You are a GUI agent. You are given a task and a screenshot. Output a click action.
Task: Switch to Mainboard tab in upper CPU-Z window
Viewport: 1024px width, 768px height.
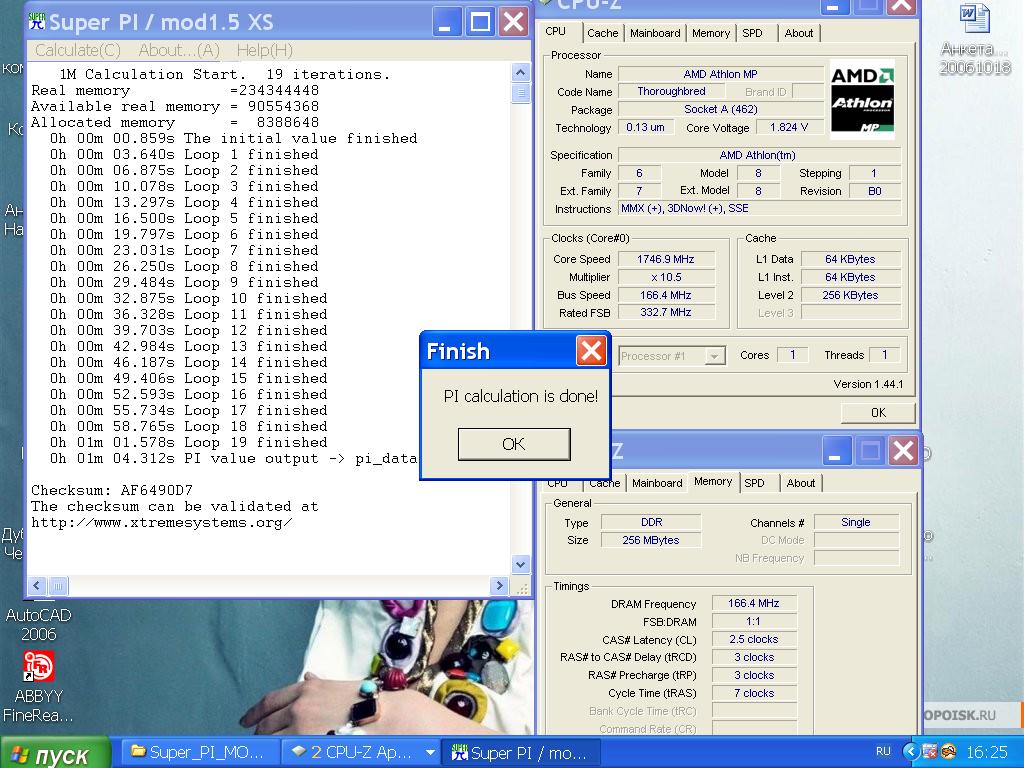pos(655,33)
